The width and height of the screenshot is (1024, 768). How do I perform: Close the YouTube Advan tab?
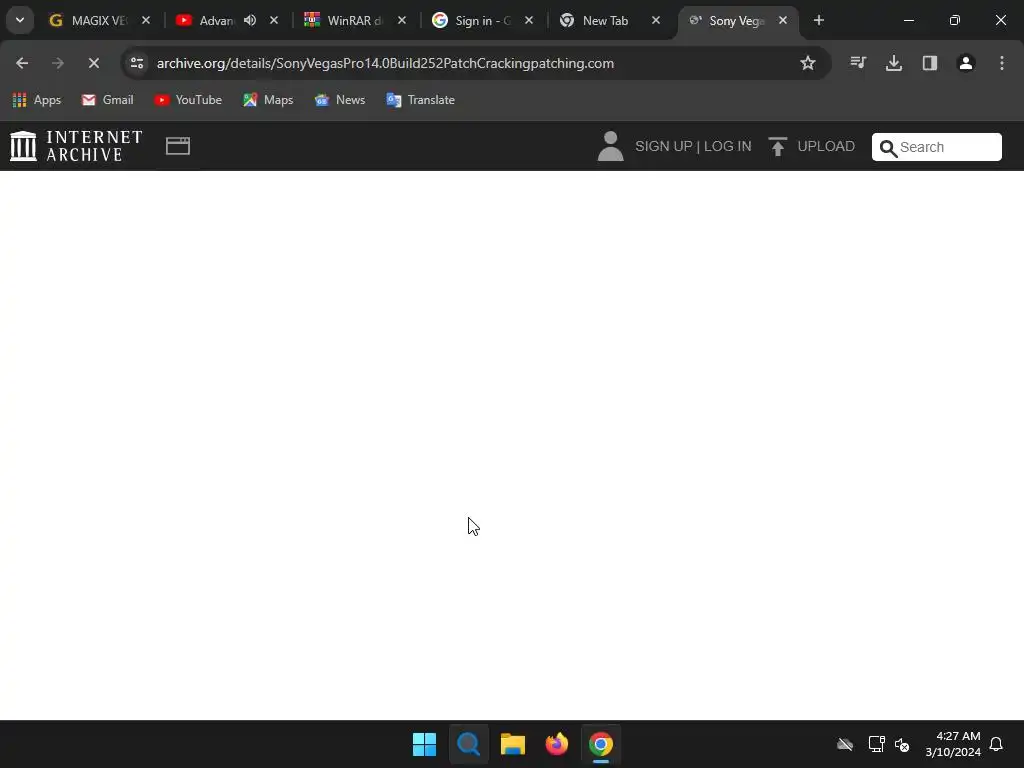[x=274, y=21]
